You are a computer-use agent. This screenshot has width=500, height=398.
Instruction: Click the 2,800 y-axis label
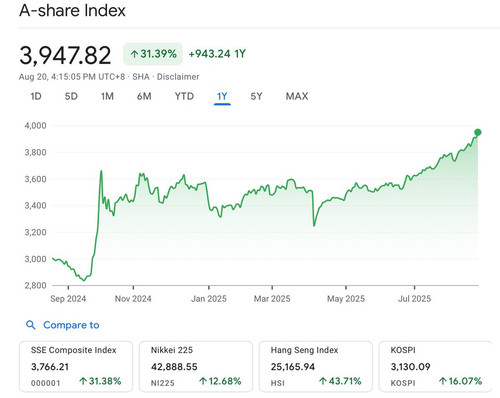point(35,286)
